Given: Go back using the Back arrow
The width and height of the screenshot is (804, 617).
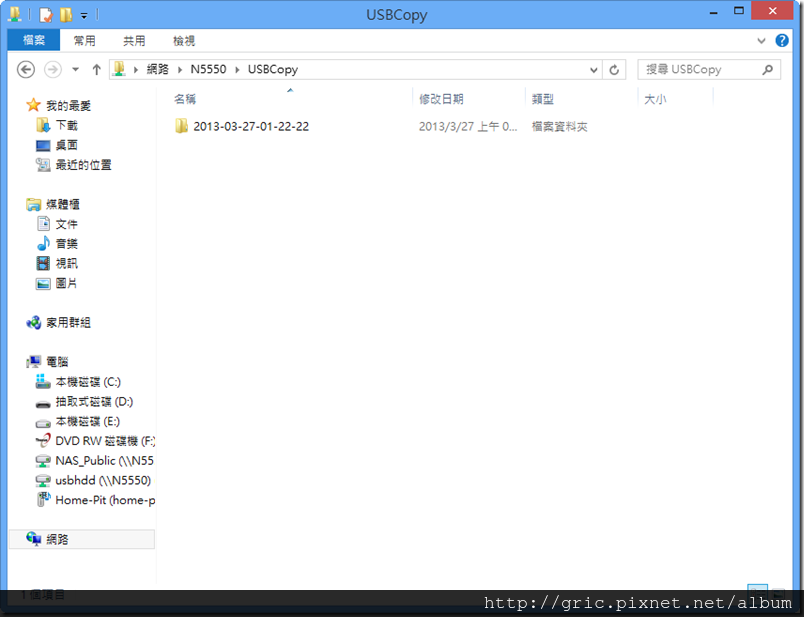Looking at the screenshot, I should [26, 69].
